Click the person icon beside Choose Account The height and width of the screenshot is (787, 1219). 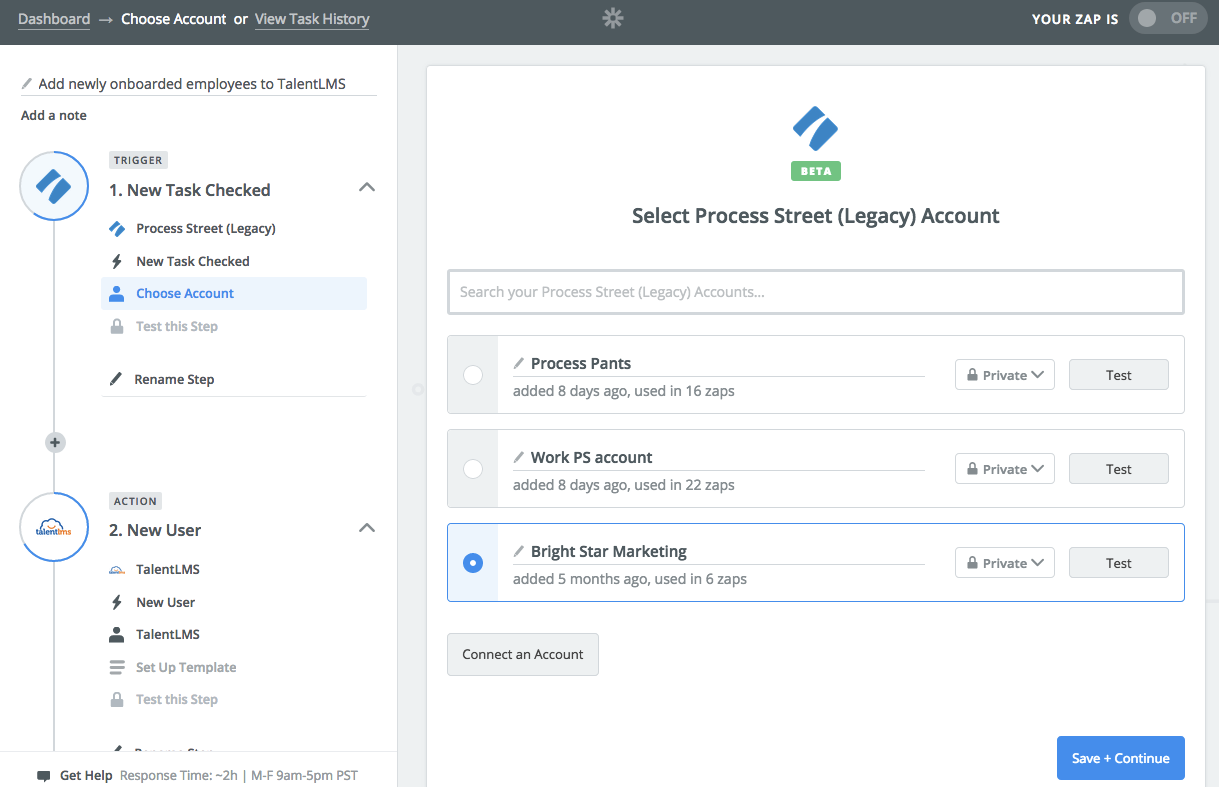coord(117,293)
